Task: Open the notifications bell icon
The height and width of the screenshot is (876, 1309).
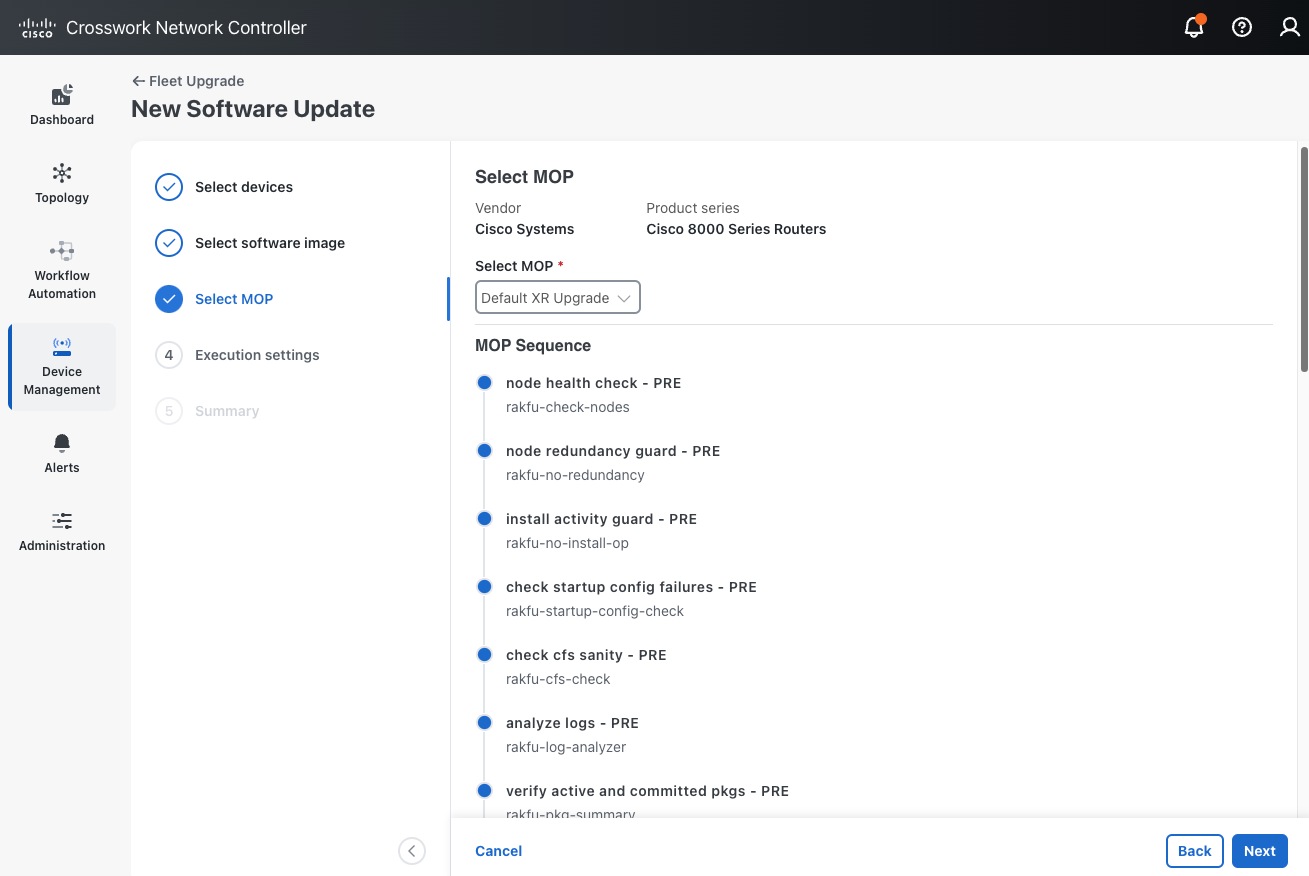Action: pos(1193,28)
